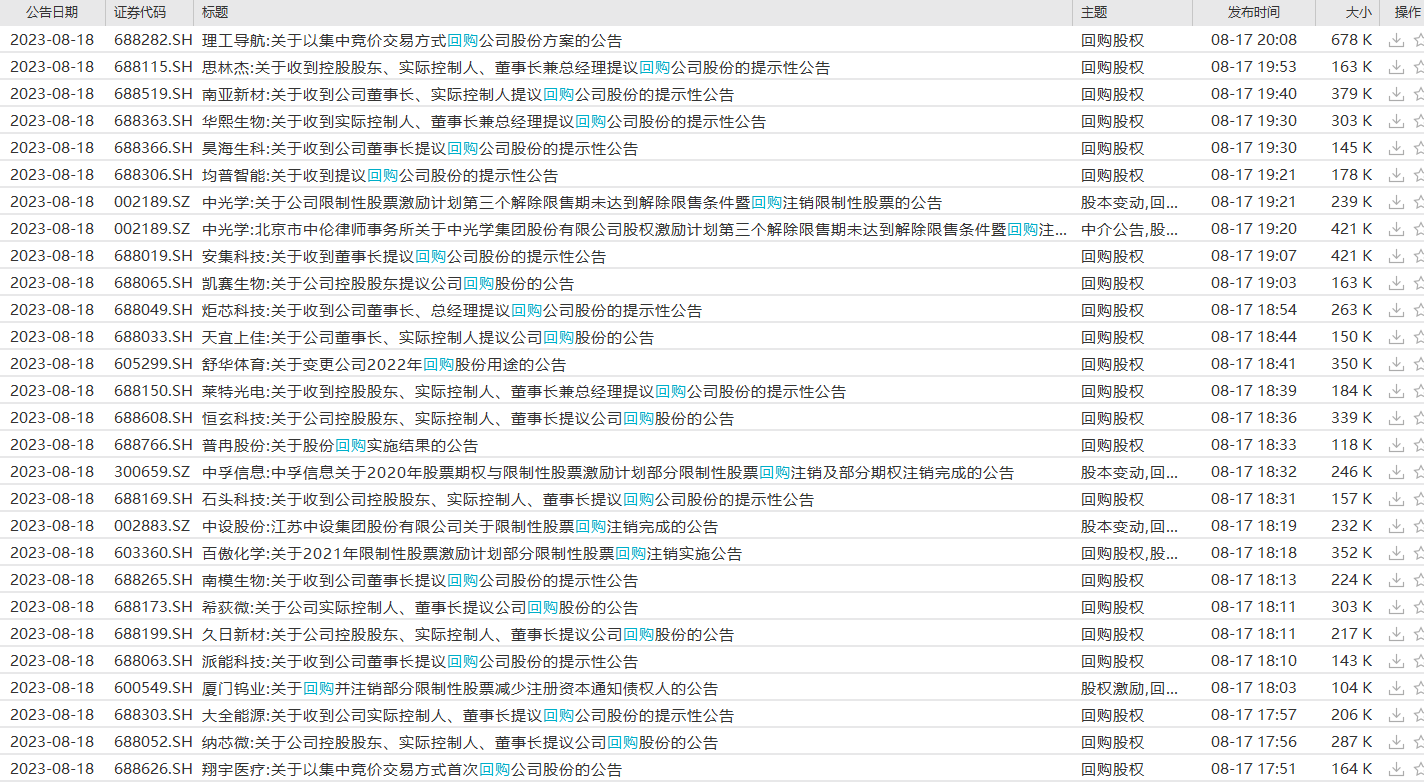Favorite the 理工导航 announcement with star
The height and width of the screenshot is (782, 1424).
[1419, 40]
